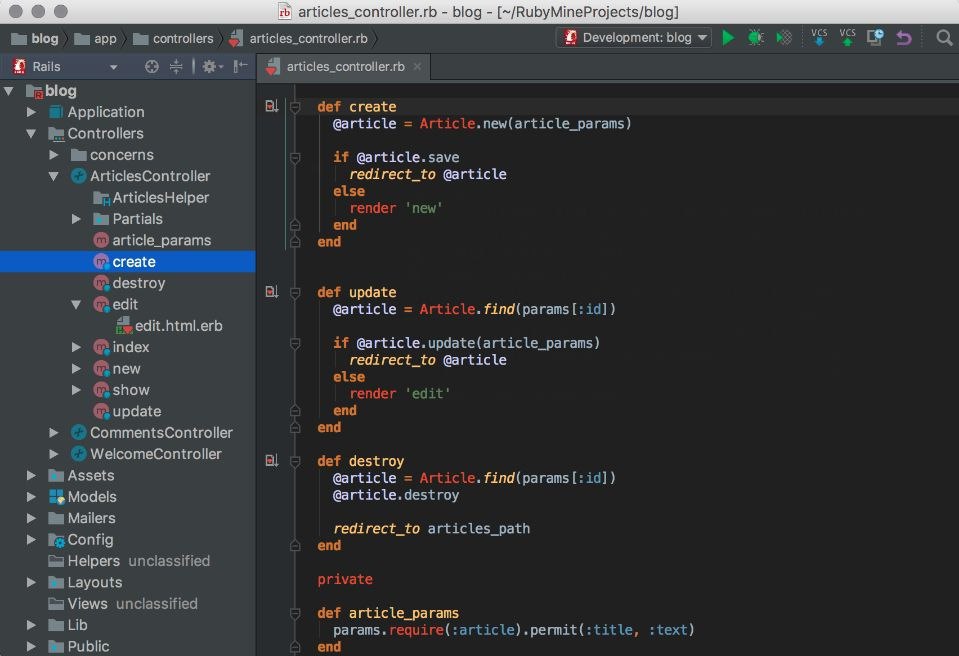Expand the CommentsController node
The width and height of the screenshot is (959, 656).
pos(54,433)
